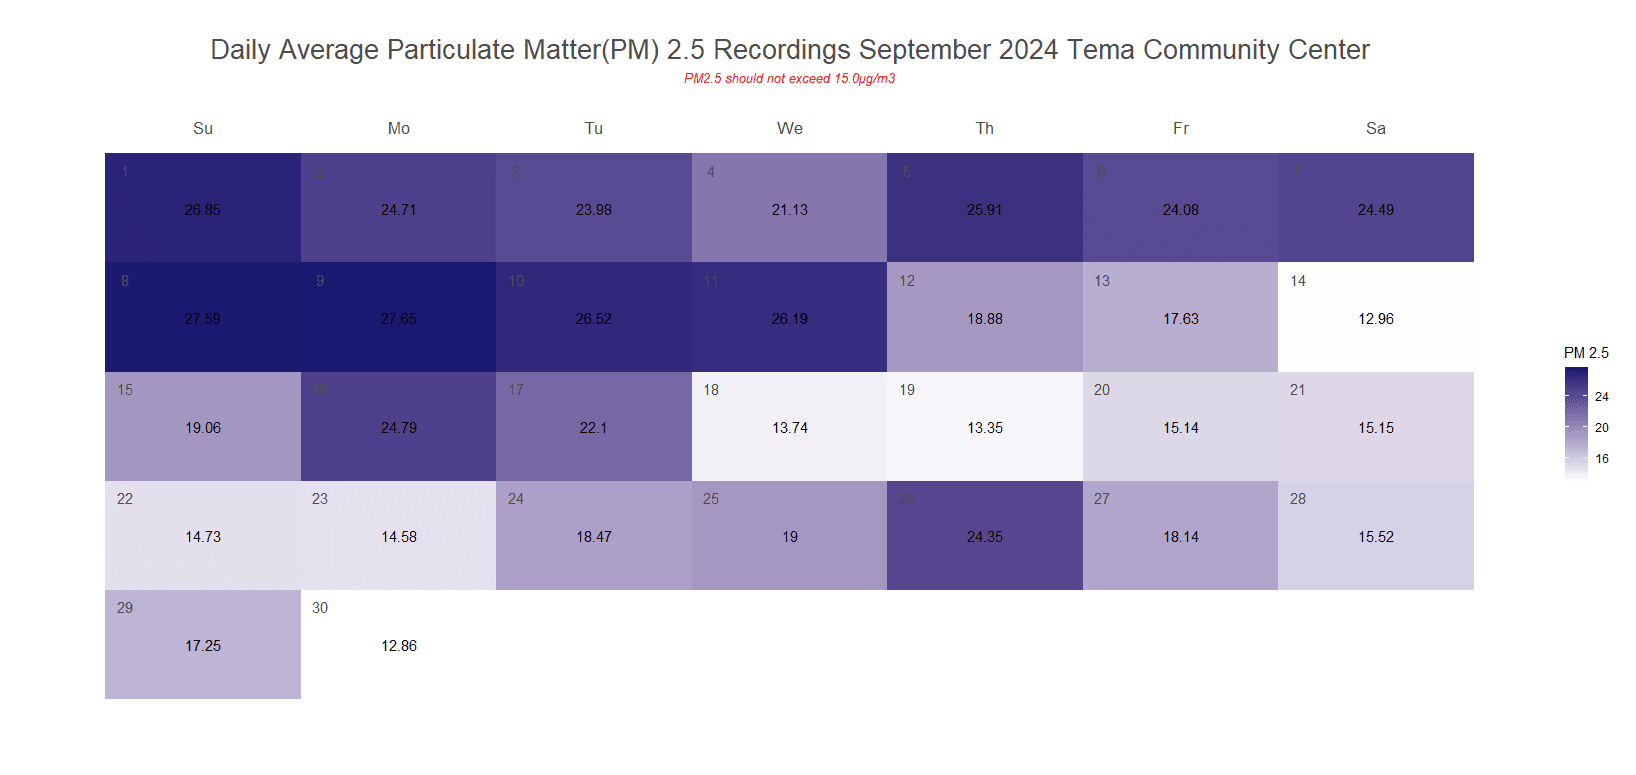Click the September 17 cell showing 22.1
This screenshot has width=1636, height=775.
[x=593, y=426]
